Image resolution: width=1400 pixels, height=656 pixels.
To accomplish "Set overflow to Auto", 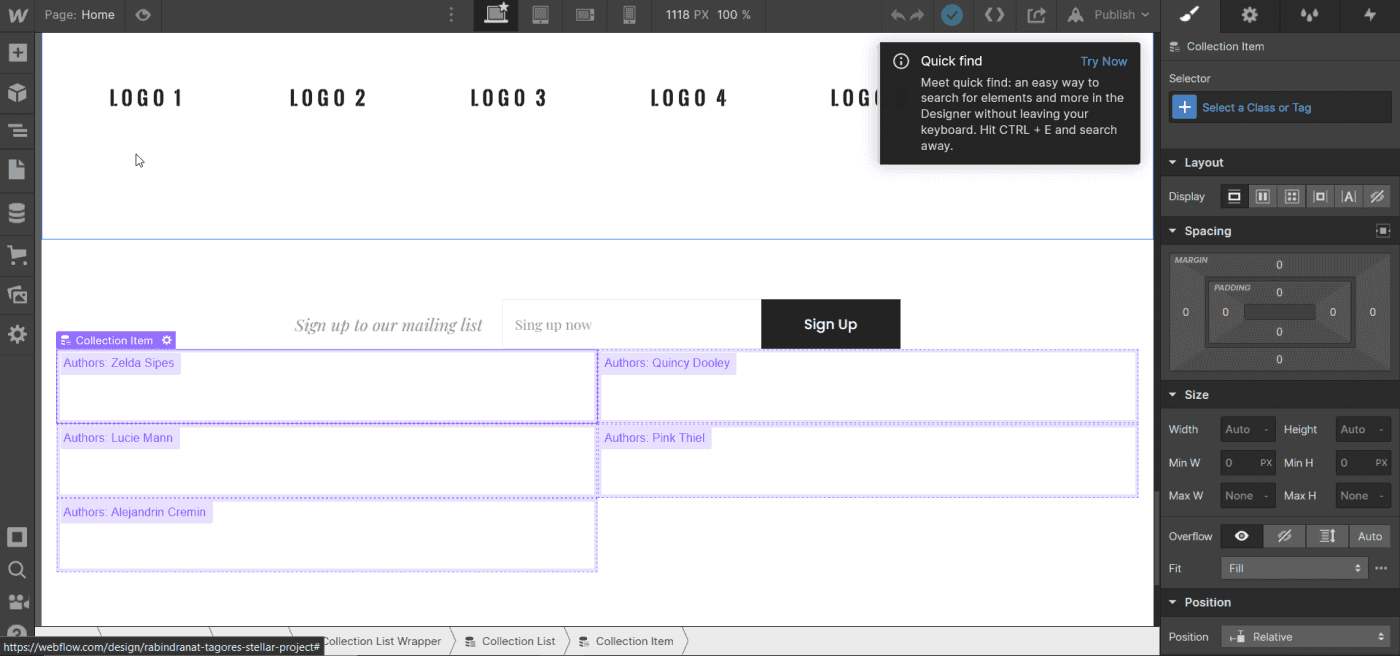I will tap(1370, 536).
